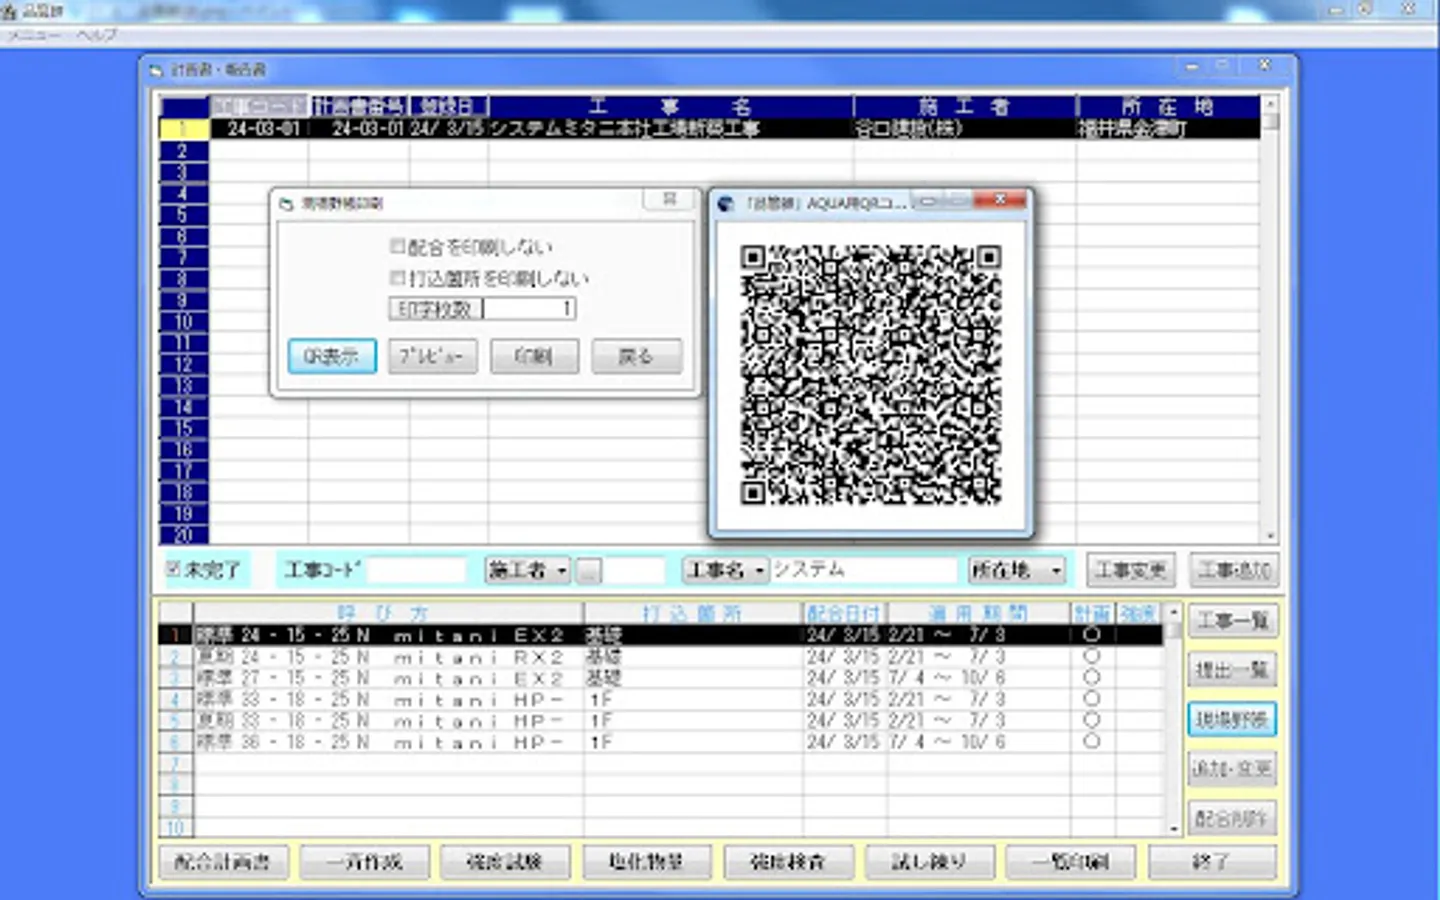Image resolution: width=1440 pixels, height=900 pixels.
Task: Click the 打込箇所 column header
Action: point(693,613)
